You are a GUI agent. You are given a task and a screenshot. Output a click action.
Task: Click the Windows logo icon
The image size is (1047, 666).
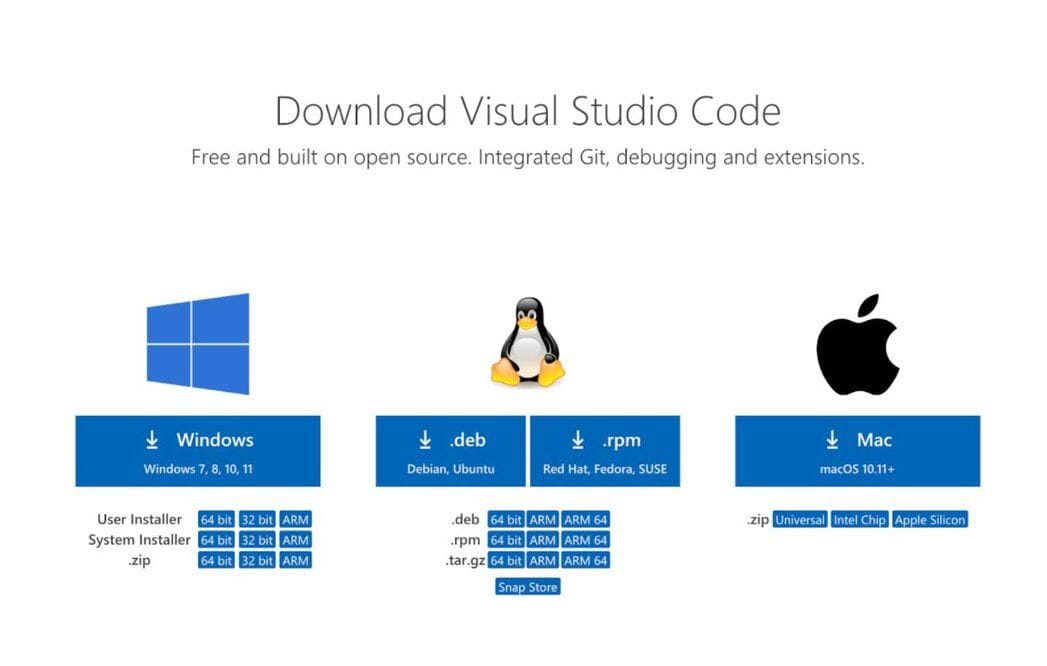tap(199, 342)
